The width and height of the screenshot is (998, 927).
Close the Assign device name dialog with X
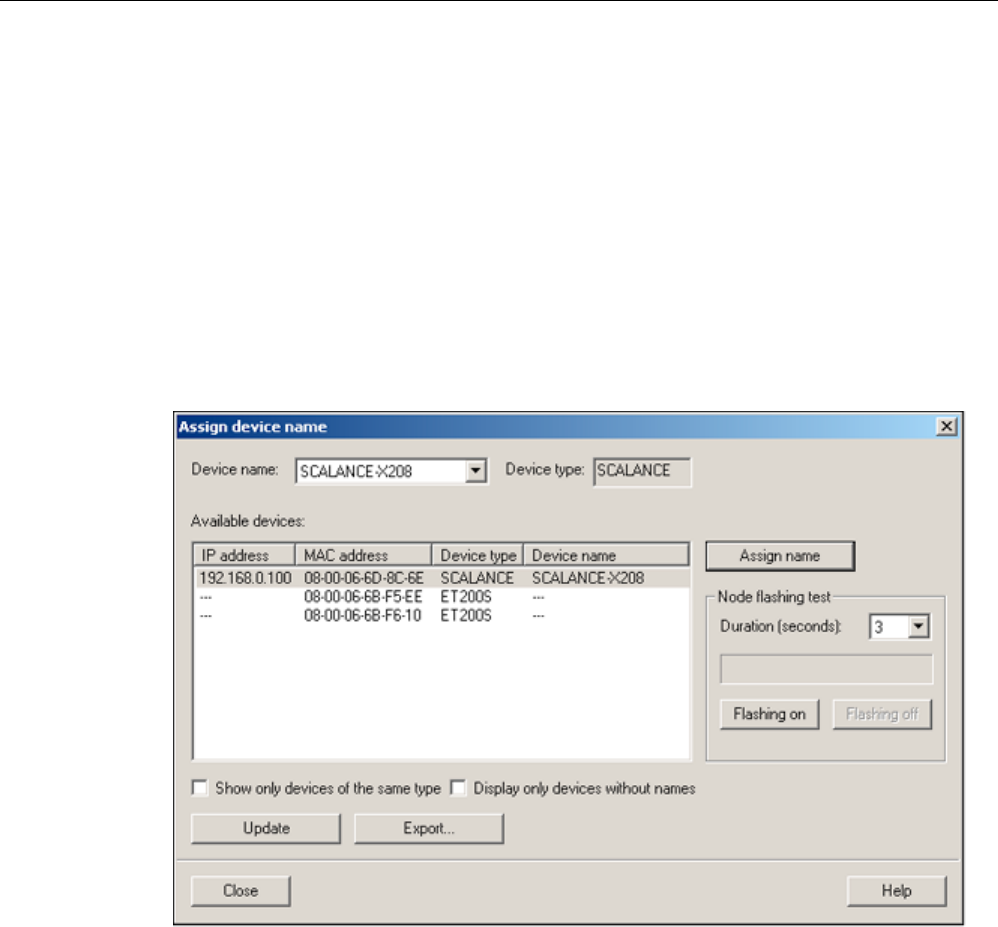click(x=946, y=426)
